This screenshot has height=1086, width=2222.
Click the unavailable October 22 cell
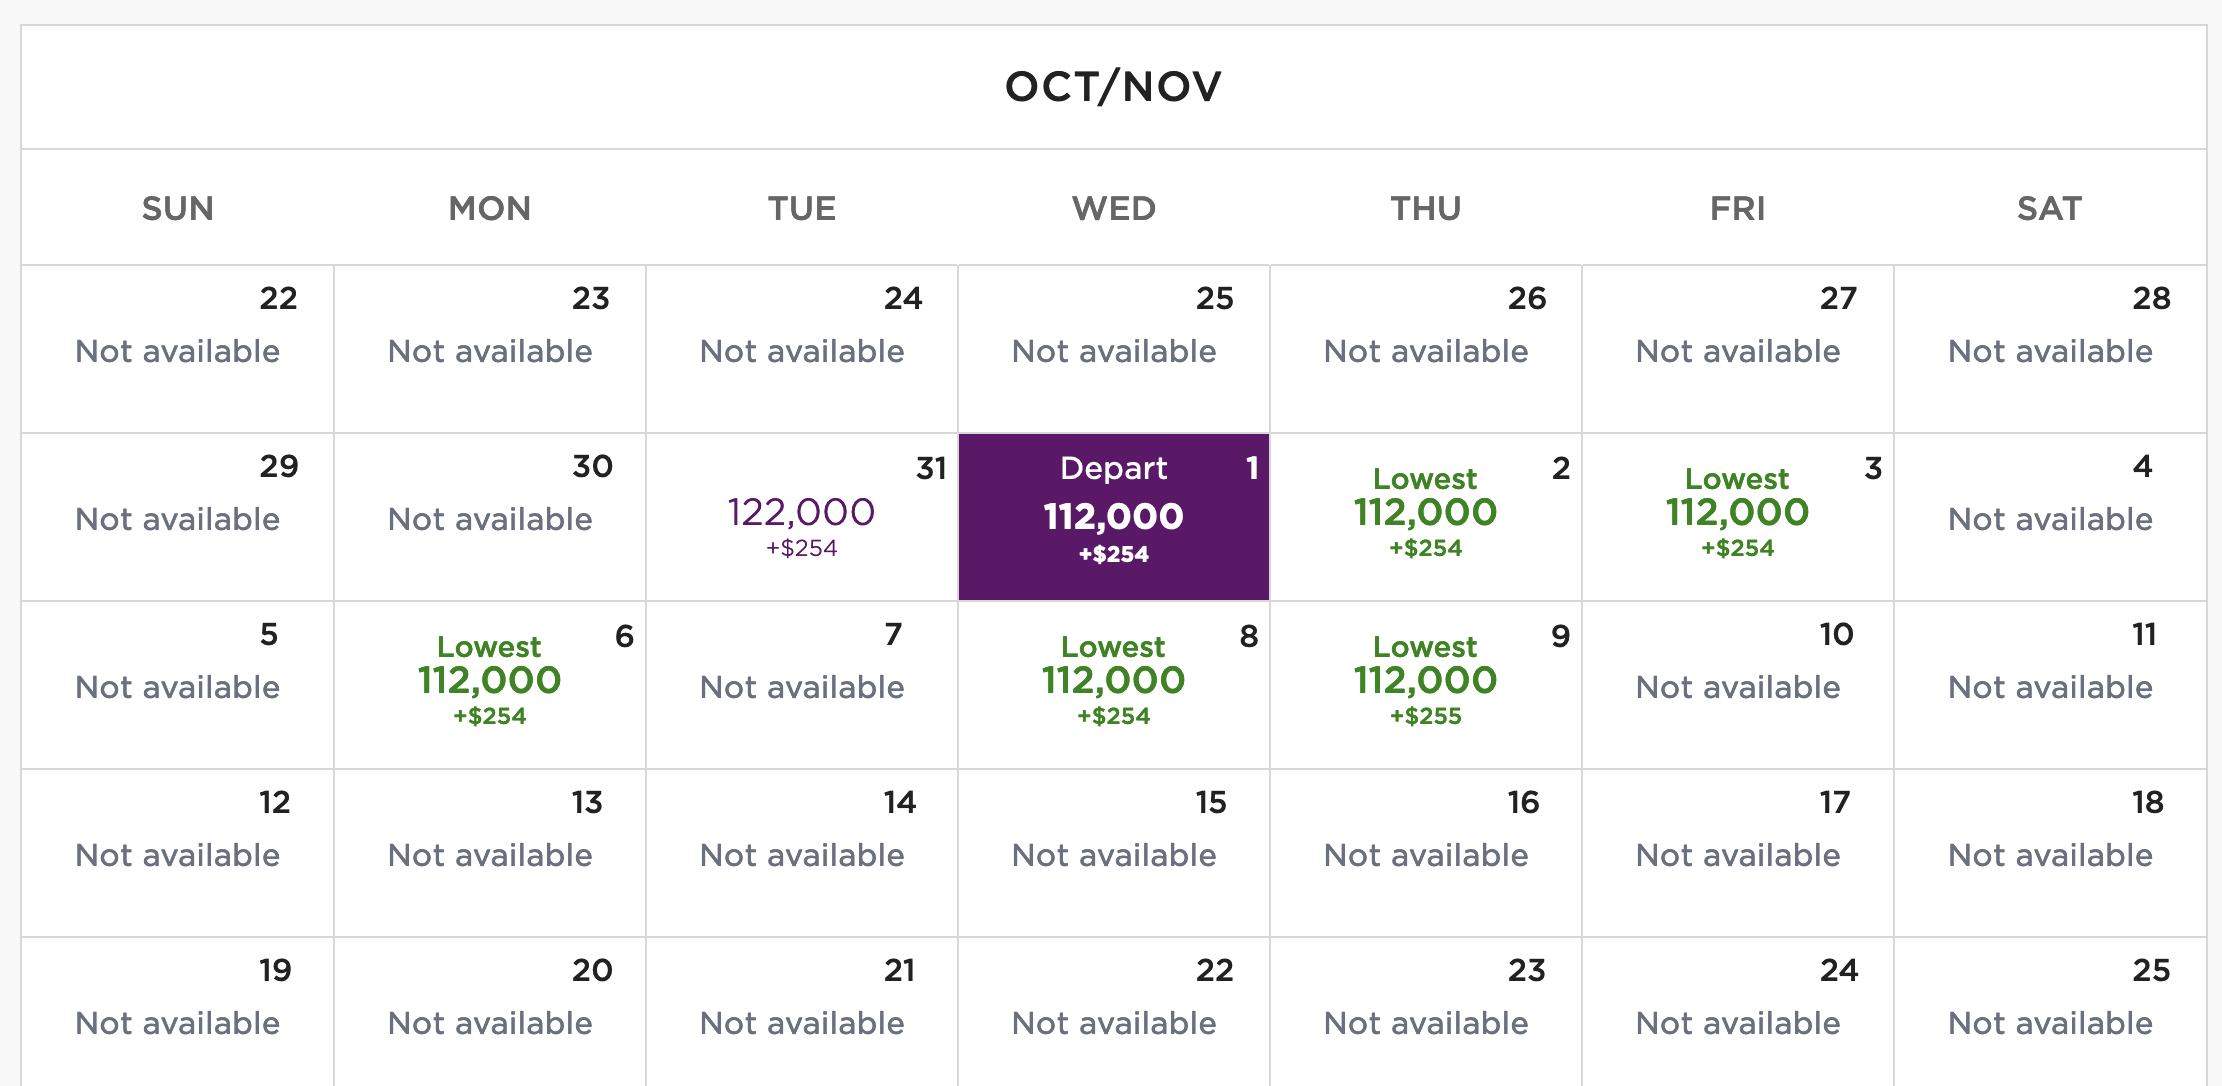pyautogui.click(x=178, y=349)
